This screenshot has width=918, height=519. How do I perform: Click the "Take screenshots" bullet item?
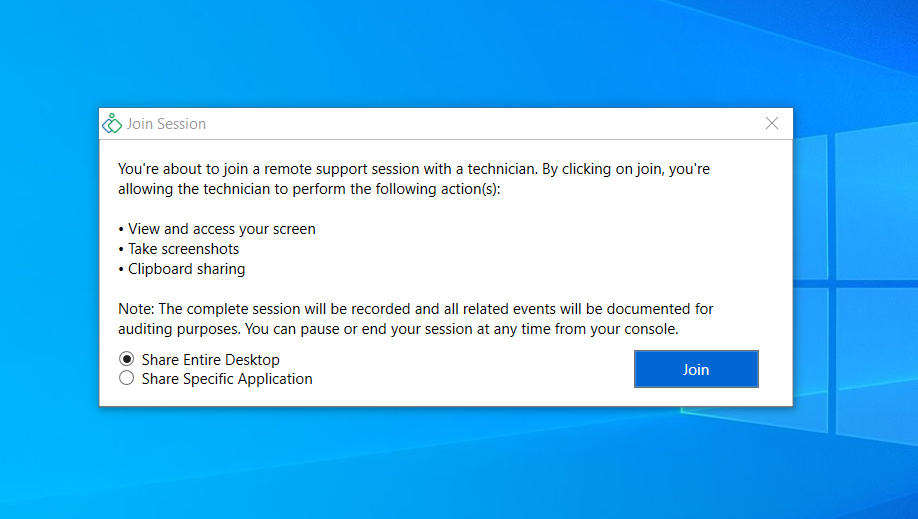coord(183,249)
